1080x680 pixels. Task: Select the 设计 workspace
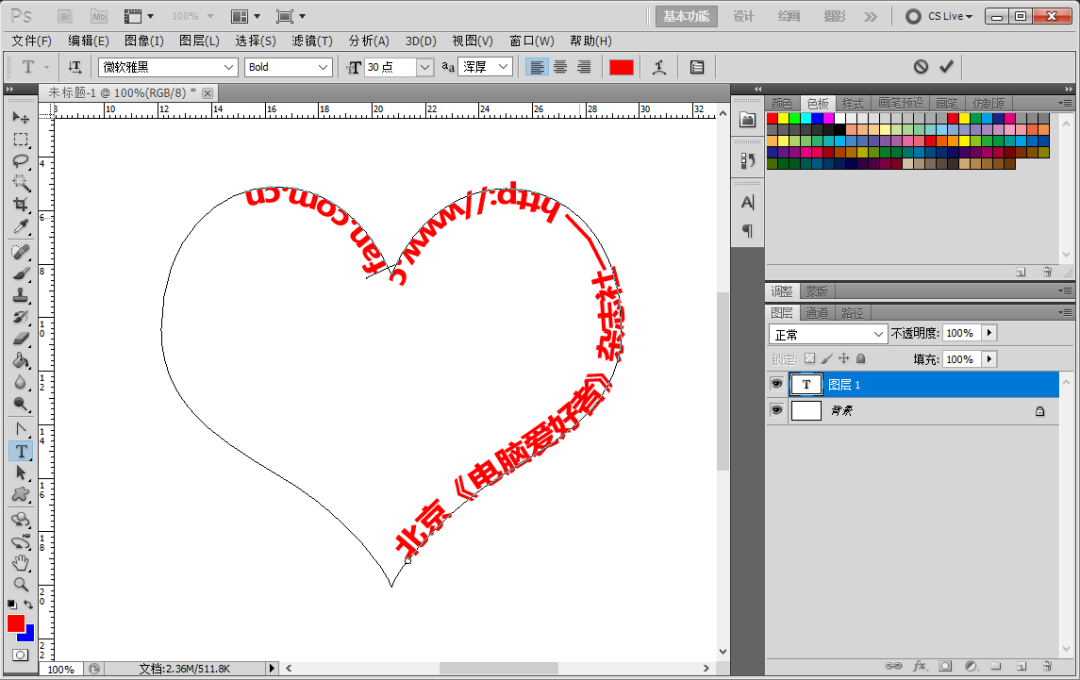point(743,17)
